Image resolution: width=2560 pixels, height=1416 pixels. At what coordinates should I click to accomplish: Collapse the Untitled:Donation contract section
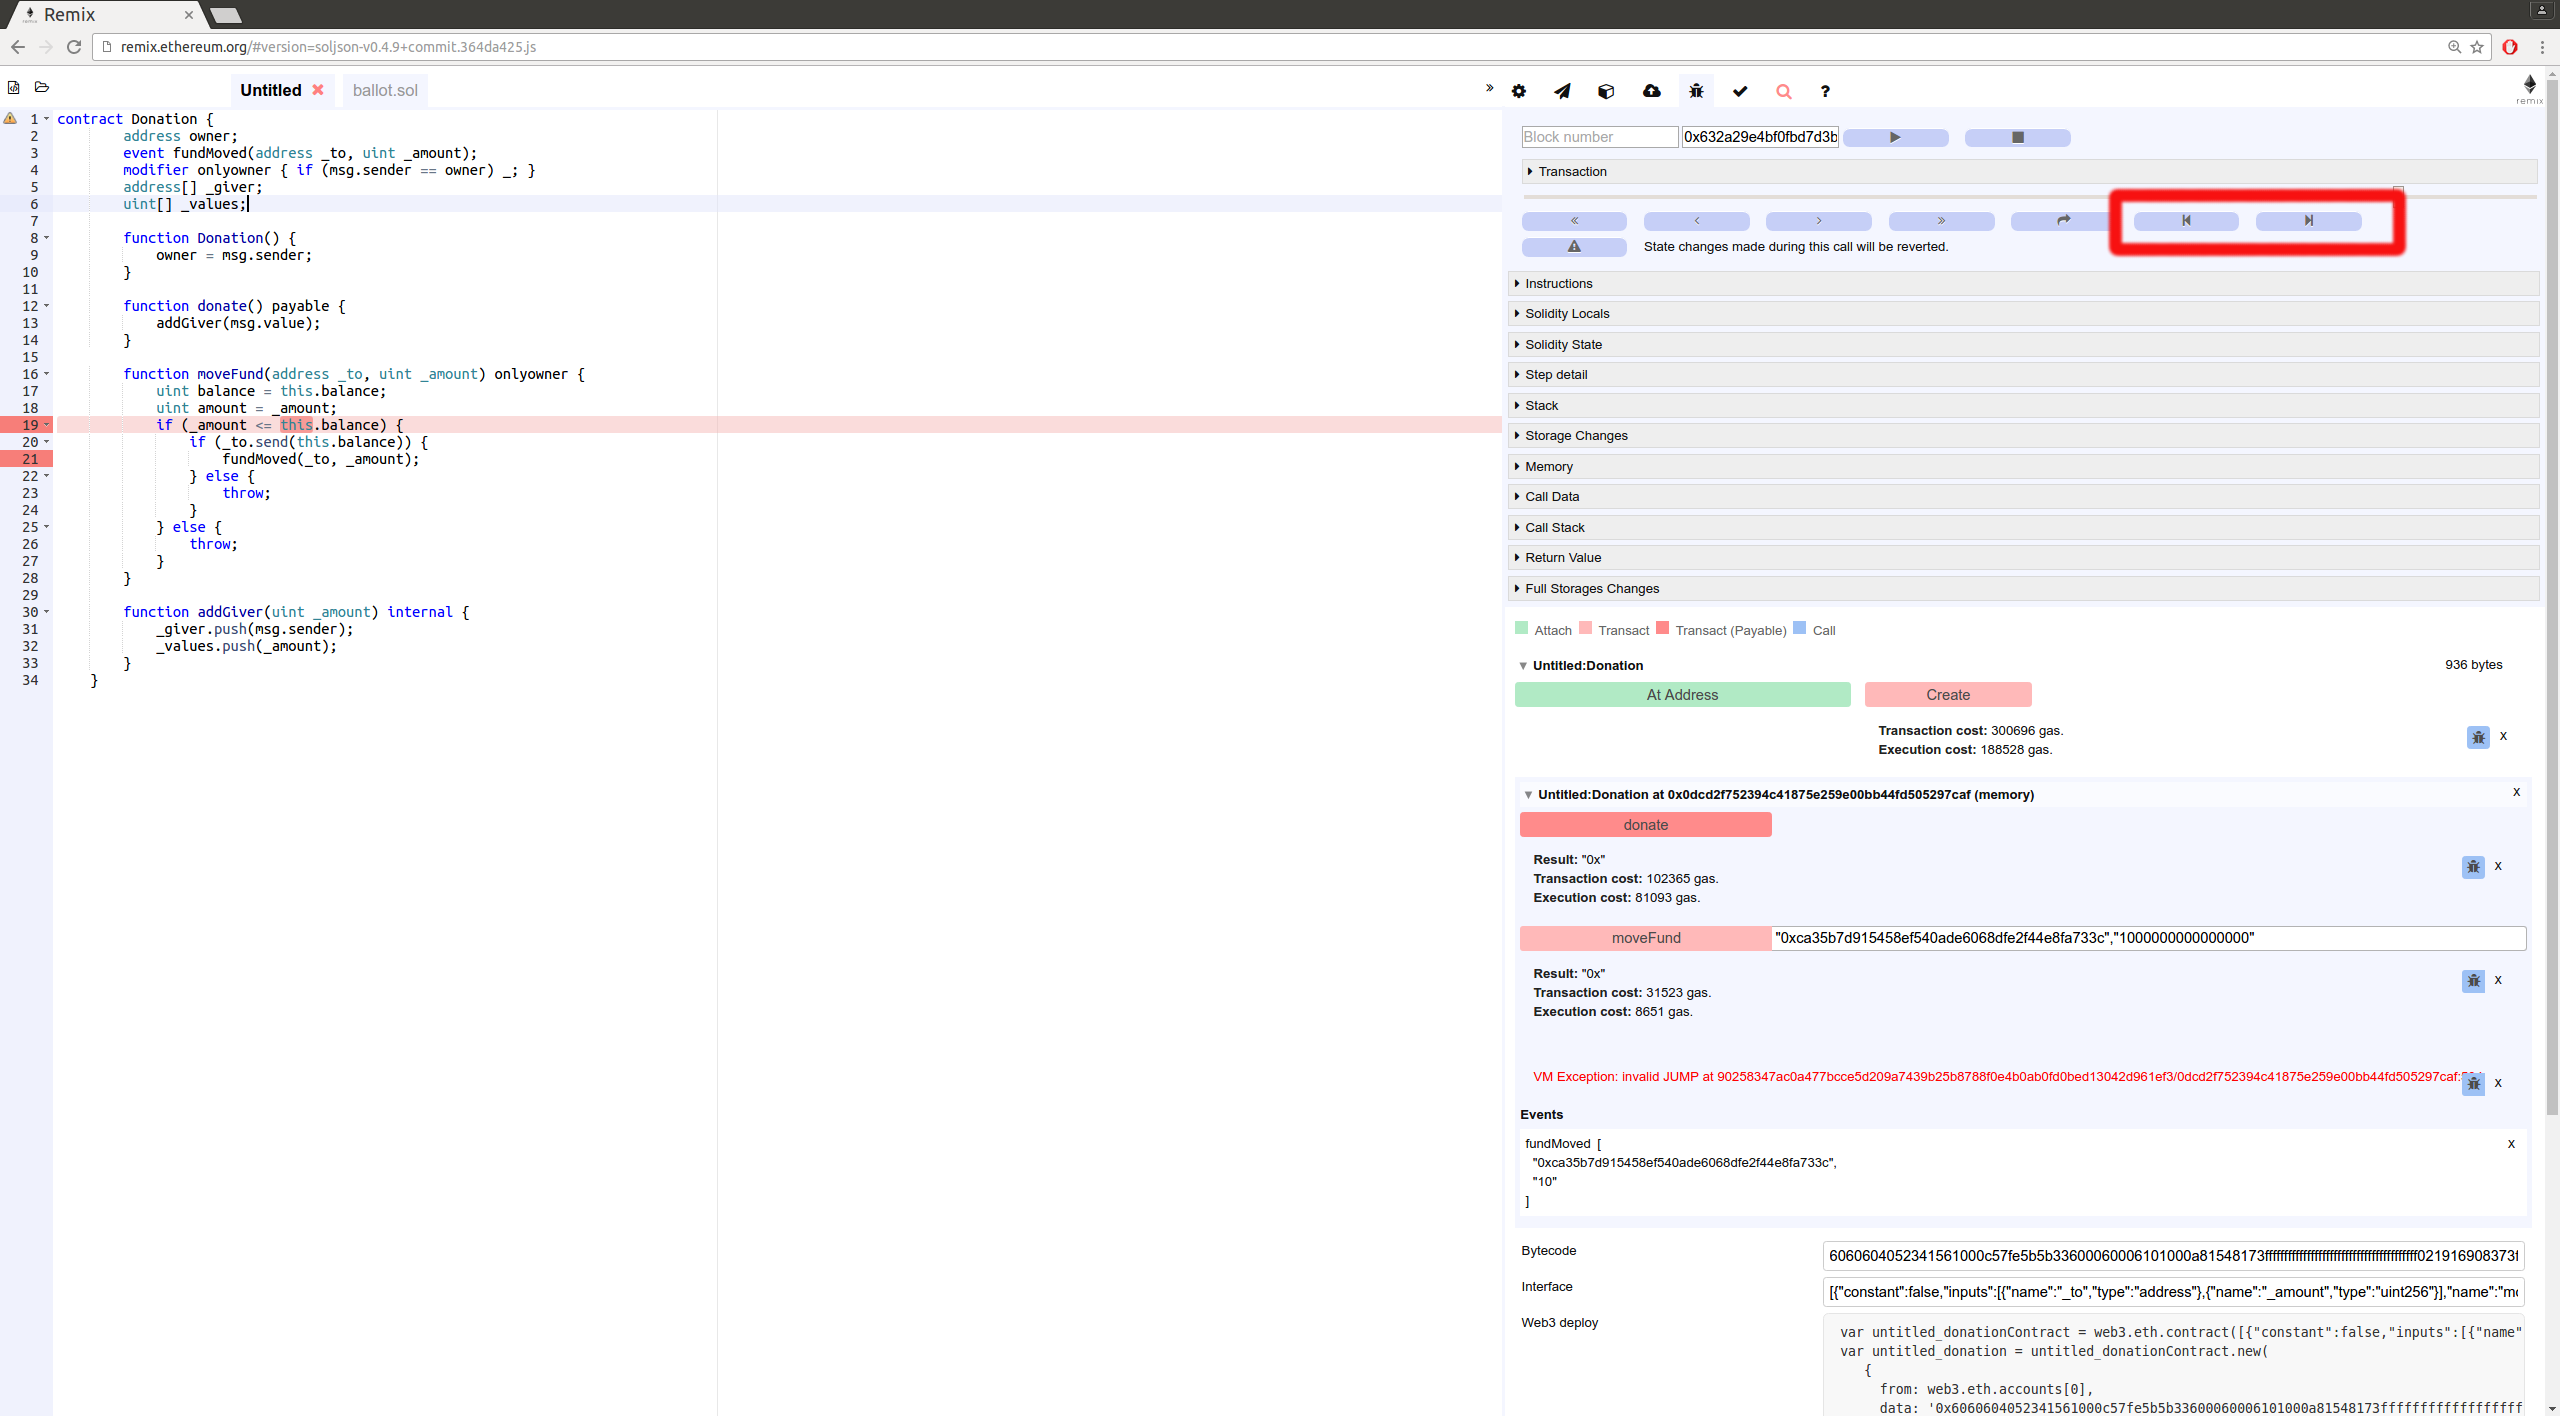coord(1523,666)
